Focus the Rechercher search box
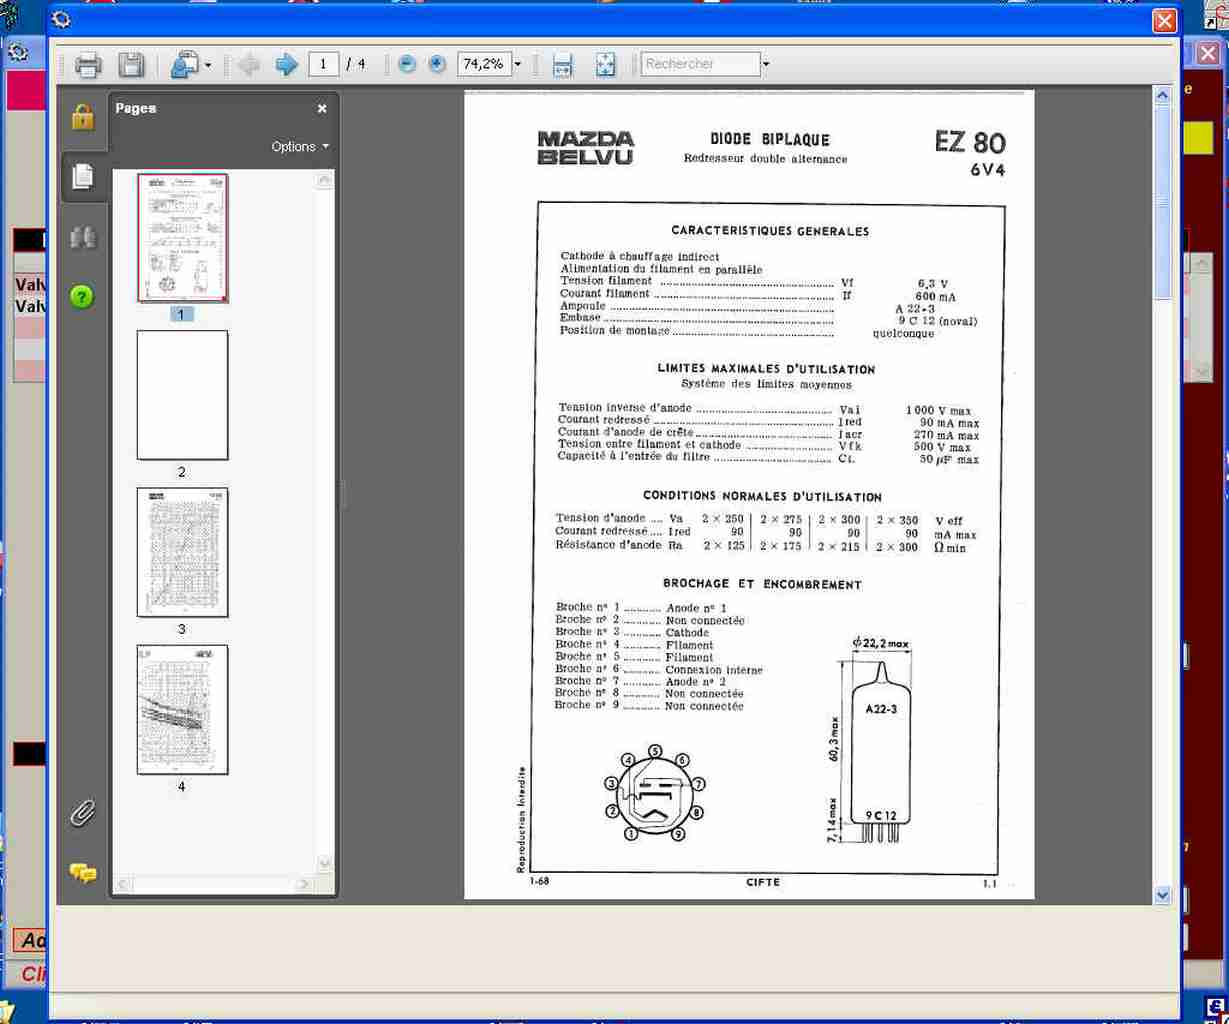The image size is (1229, 1024). pyautogui.click(x=700, y=64)
